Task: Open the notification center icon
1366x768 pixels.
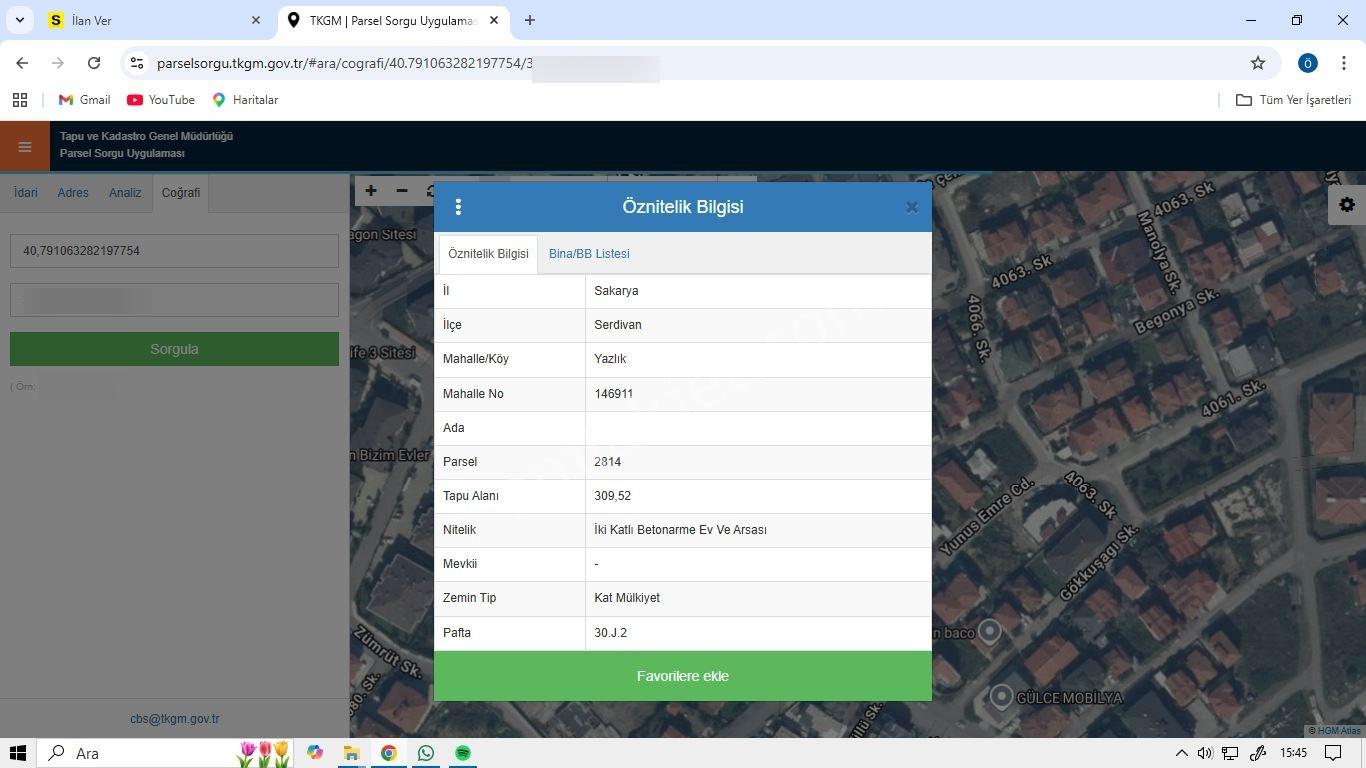Action: point(1333,753)
